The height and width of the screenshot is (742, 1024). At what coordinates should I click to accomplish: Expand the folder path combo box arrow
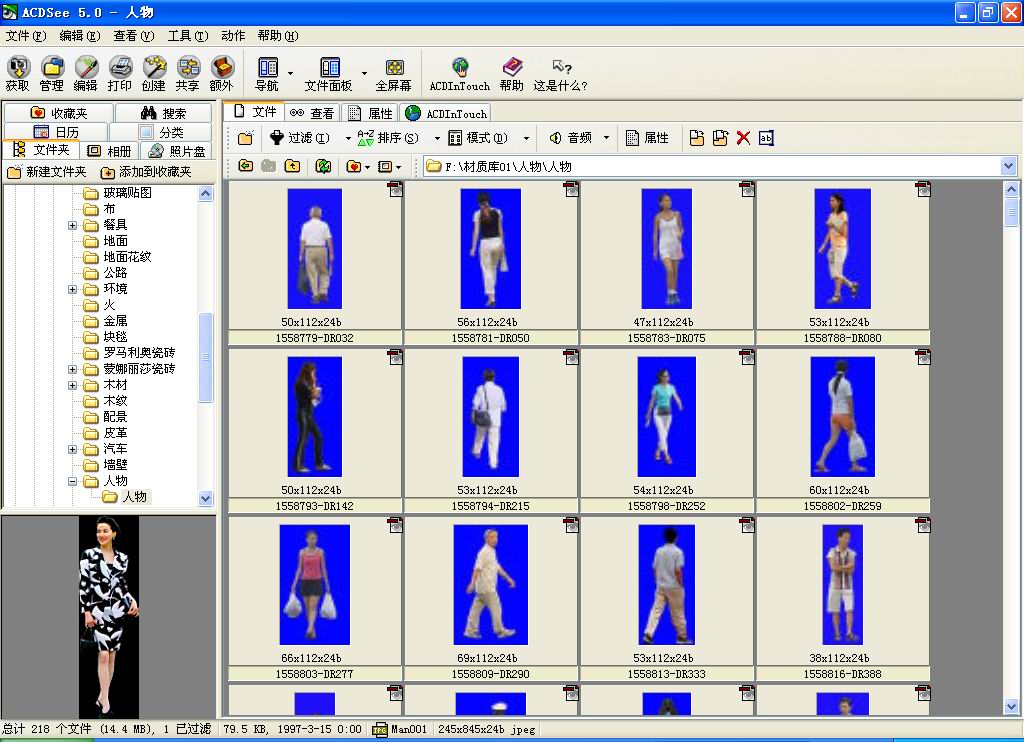coord(1008,166)
